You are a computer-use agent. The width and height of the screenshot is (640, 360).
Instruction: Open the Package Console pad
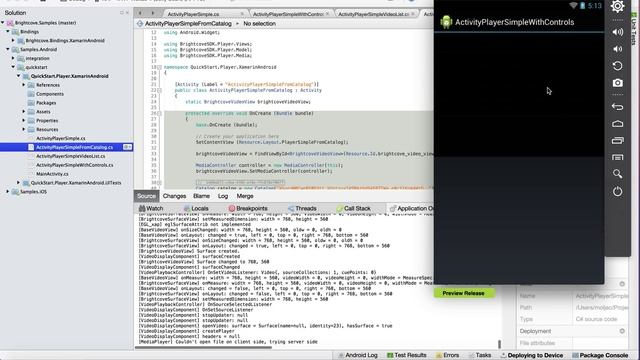(600, 356)
